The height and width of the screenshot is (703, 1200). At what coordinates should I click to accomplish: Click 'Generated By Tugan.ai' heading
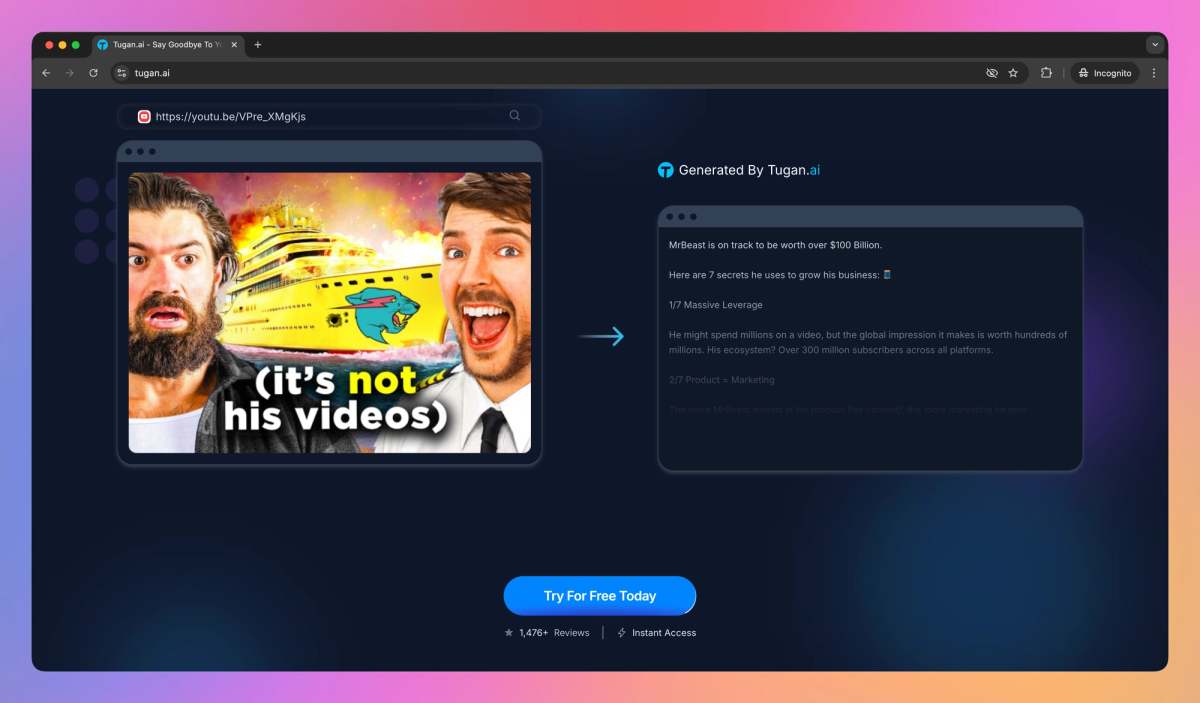[x=749, y=170]
